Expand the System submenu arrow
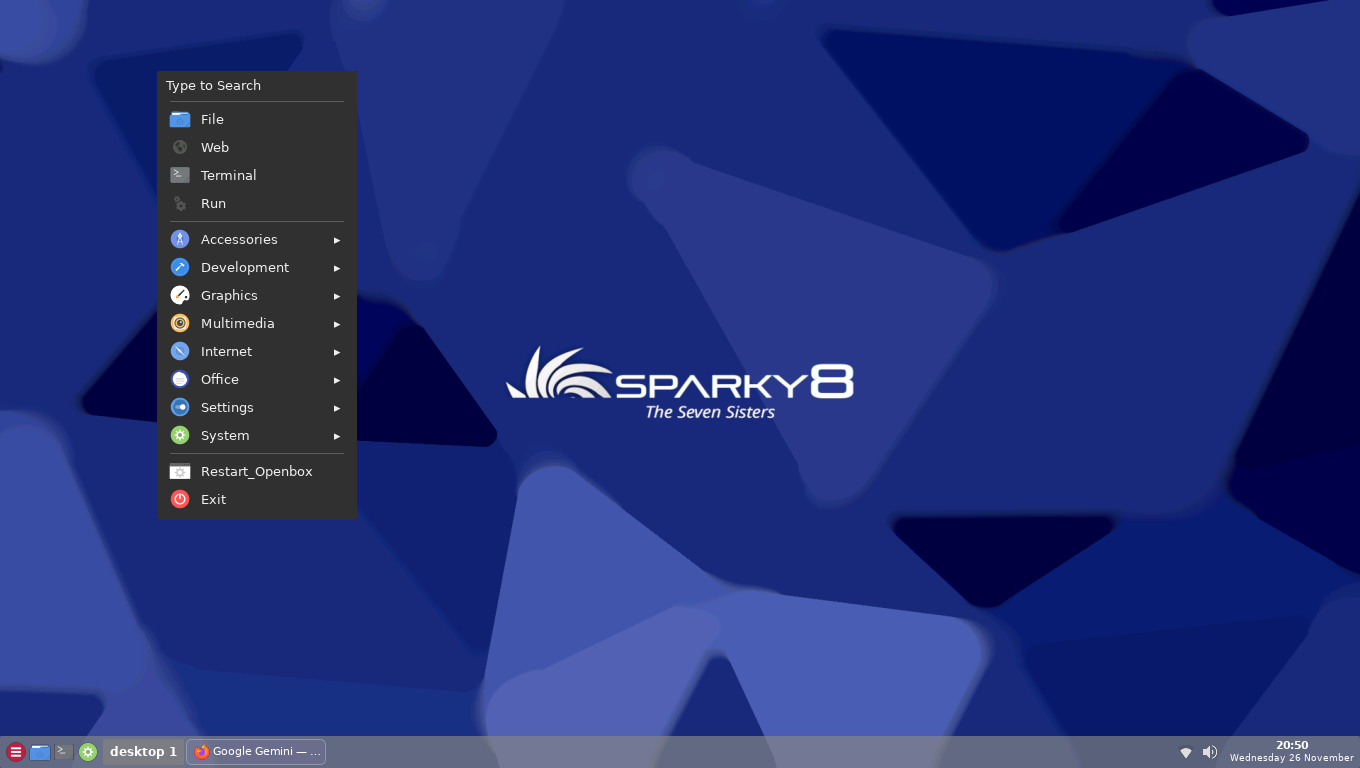 coord(337,436)
